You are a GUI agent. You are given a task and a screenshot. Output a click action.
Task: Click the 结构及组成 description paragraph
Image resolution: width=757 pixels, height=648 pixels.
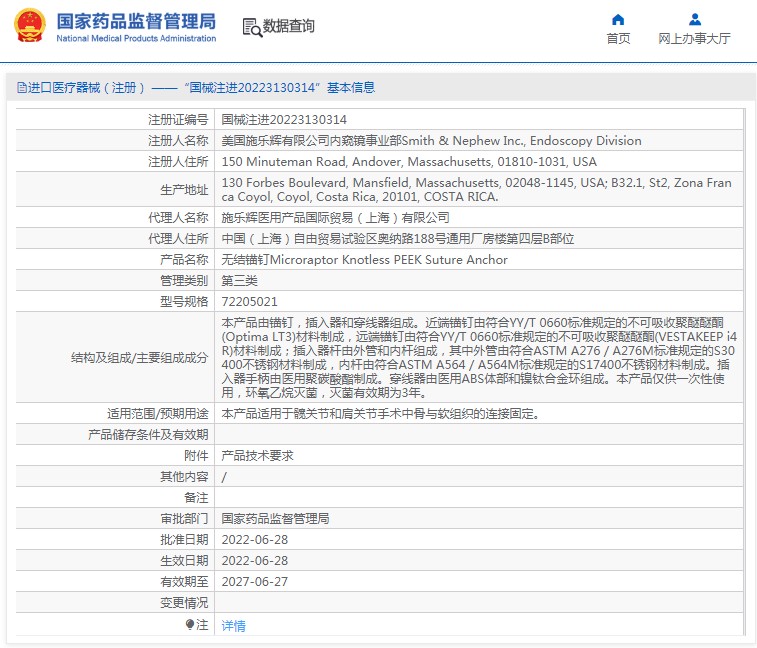pyautogui.click(x=479, y=357)
